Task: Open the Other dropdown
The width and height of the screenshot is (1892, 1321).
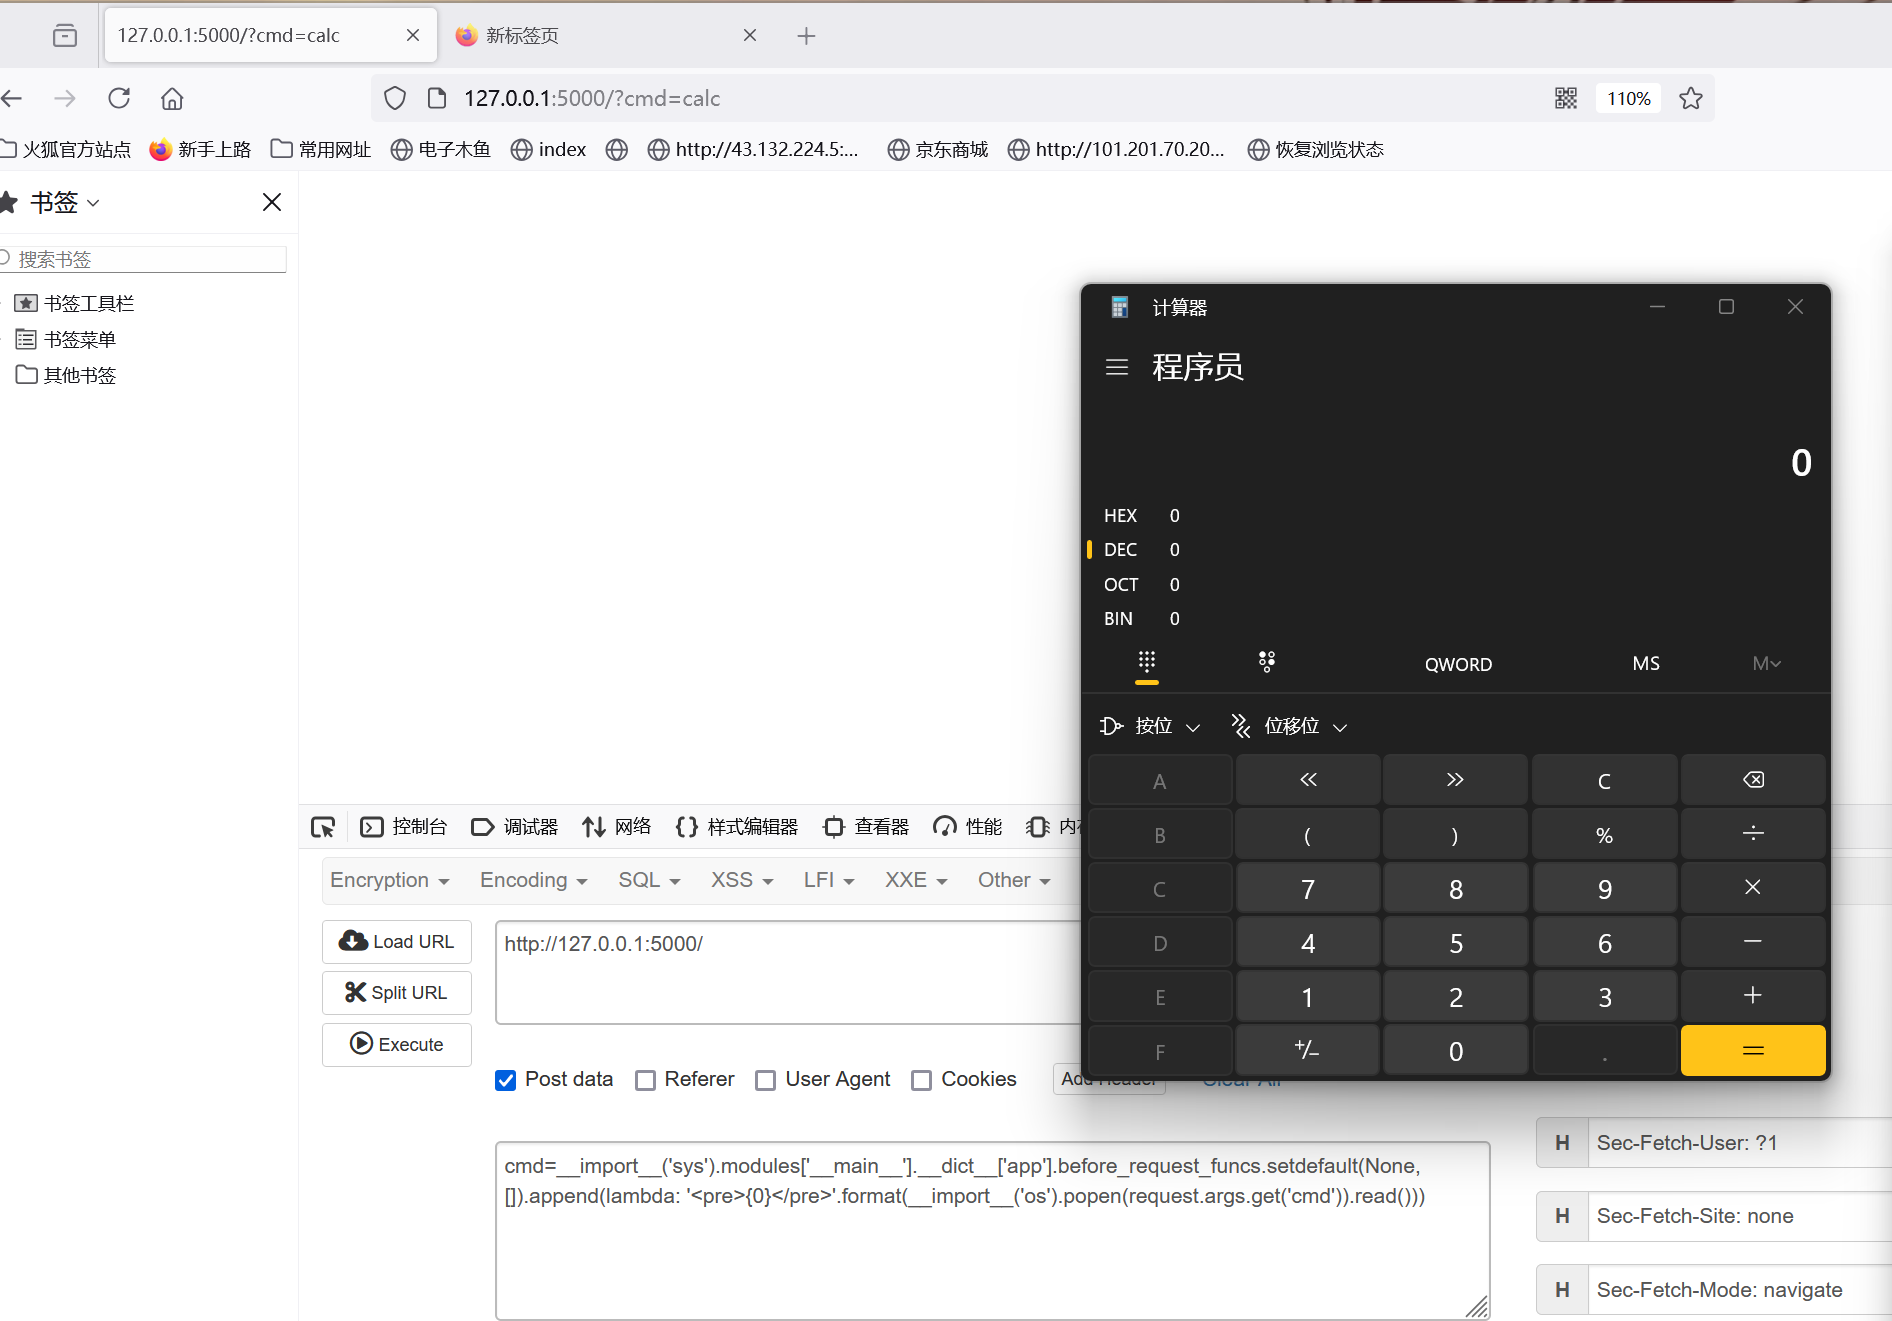Action: [1014, 880]
